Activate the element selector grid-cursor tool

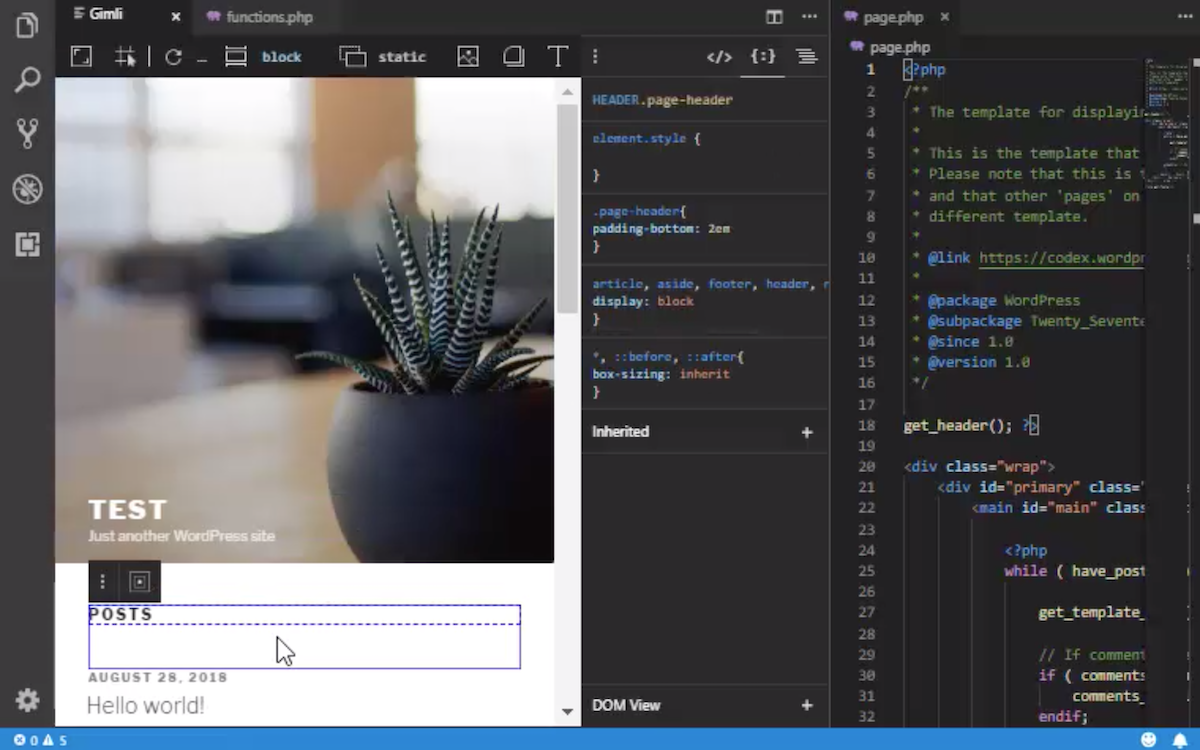tap(125, 57)
